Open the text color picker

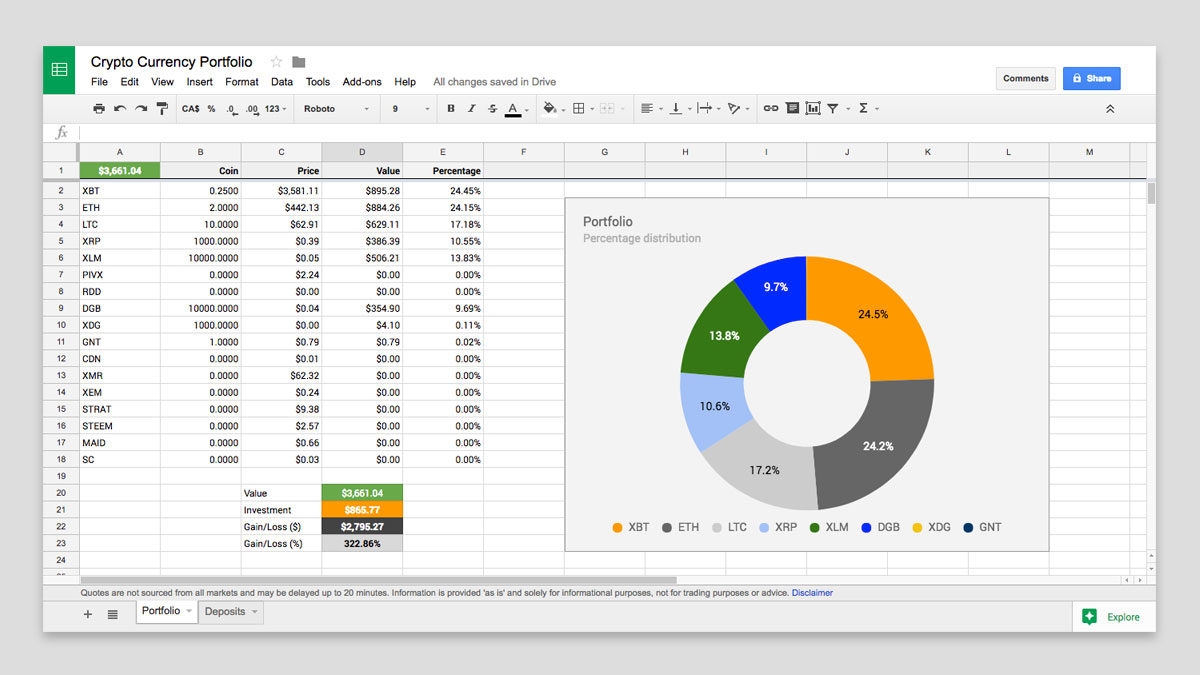(513, 108)
